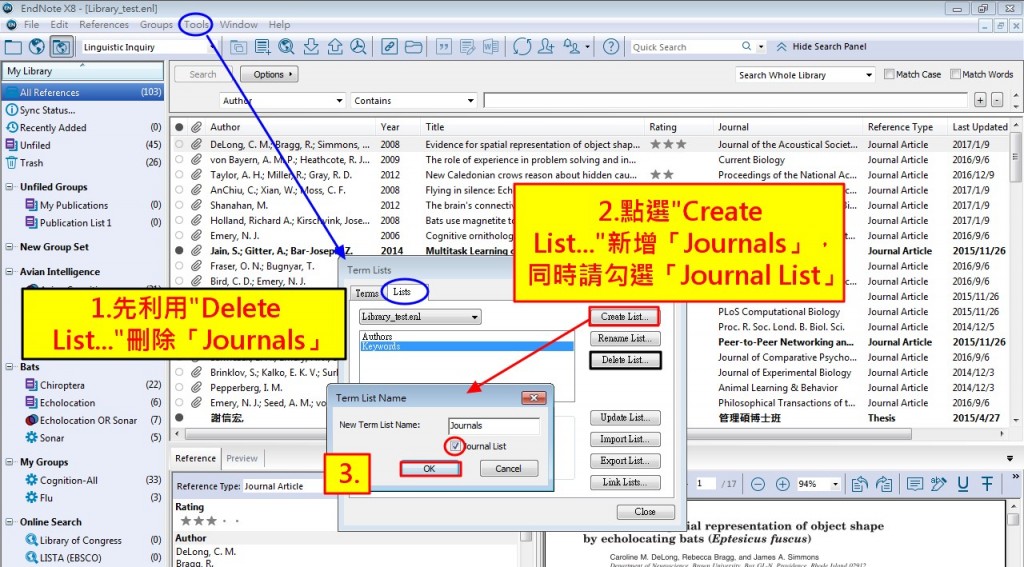Image resolution: width=1024 pixels, height=567 pixels.
Task: Toggle read status dot for Pepperberg row
Action: point(179,387)
